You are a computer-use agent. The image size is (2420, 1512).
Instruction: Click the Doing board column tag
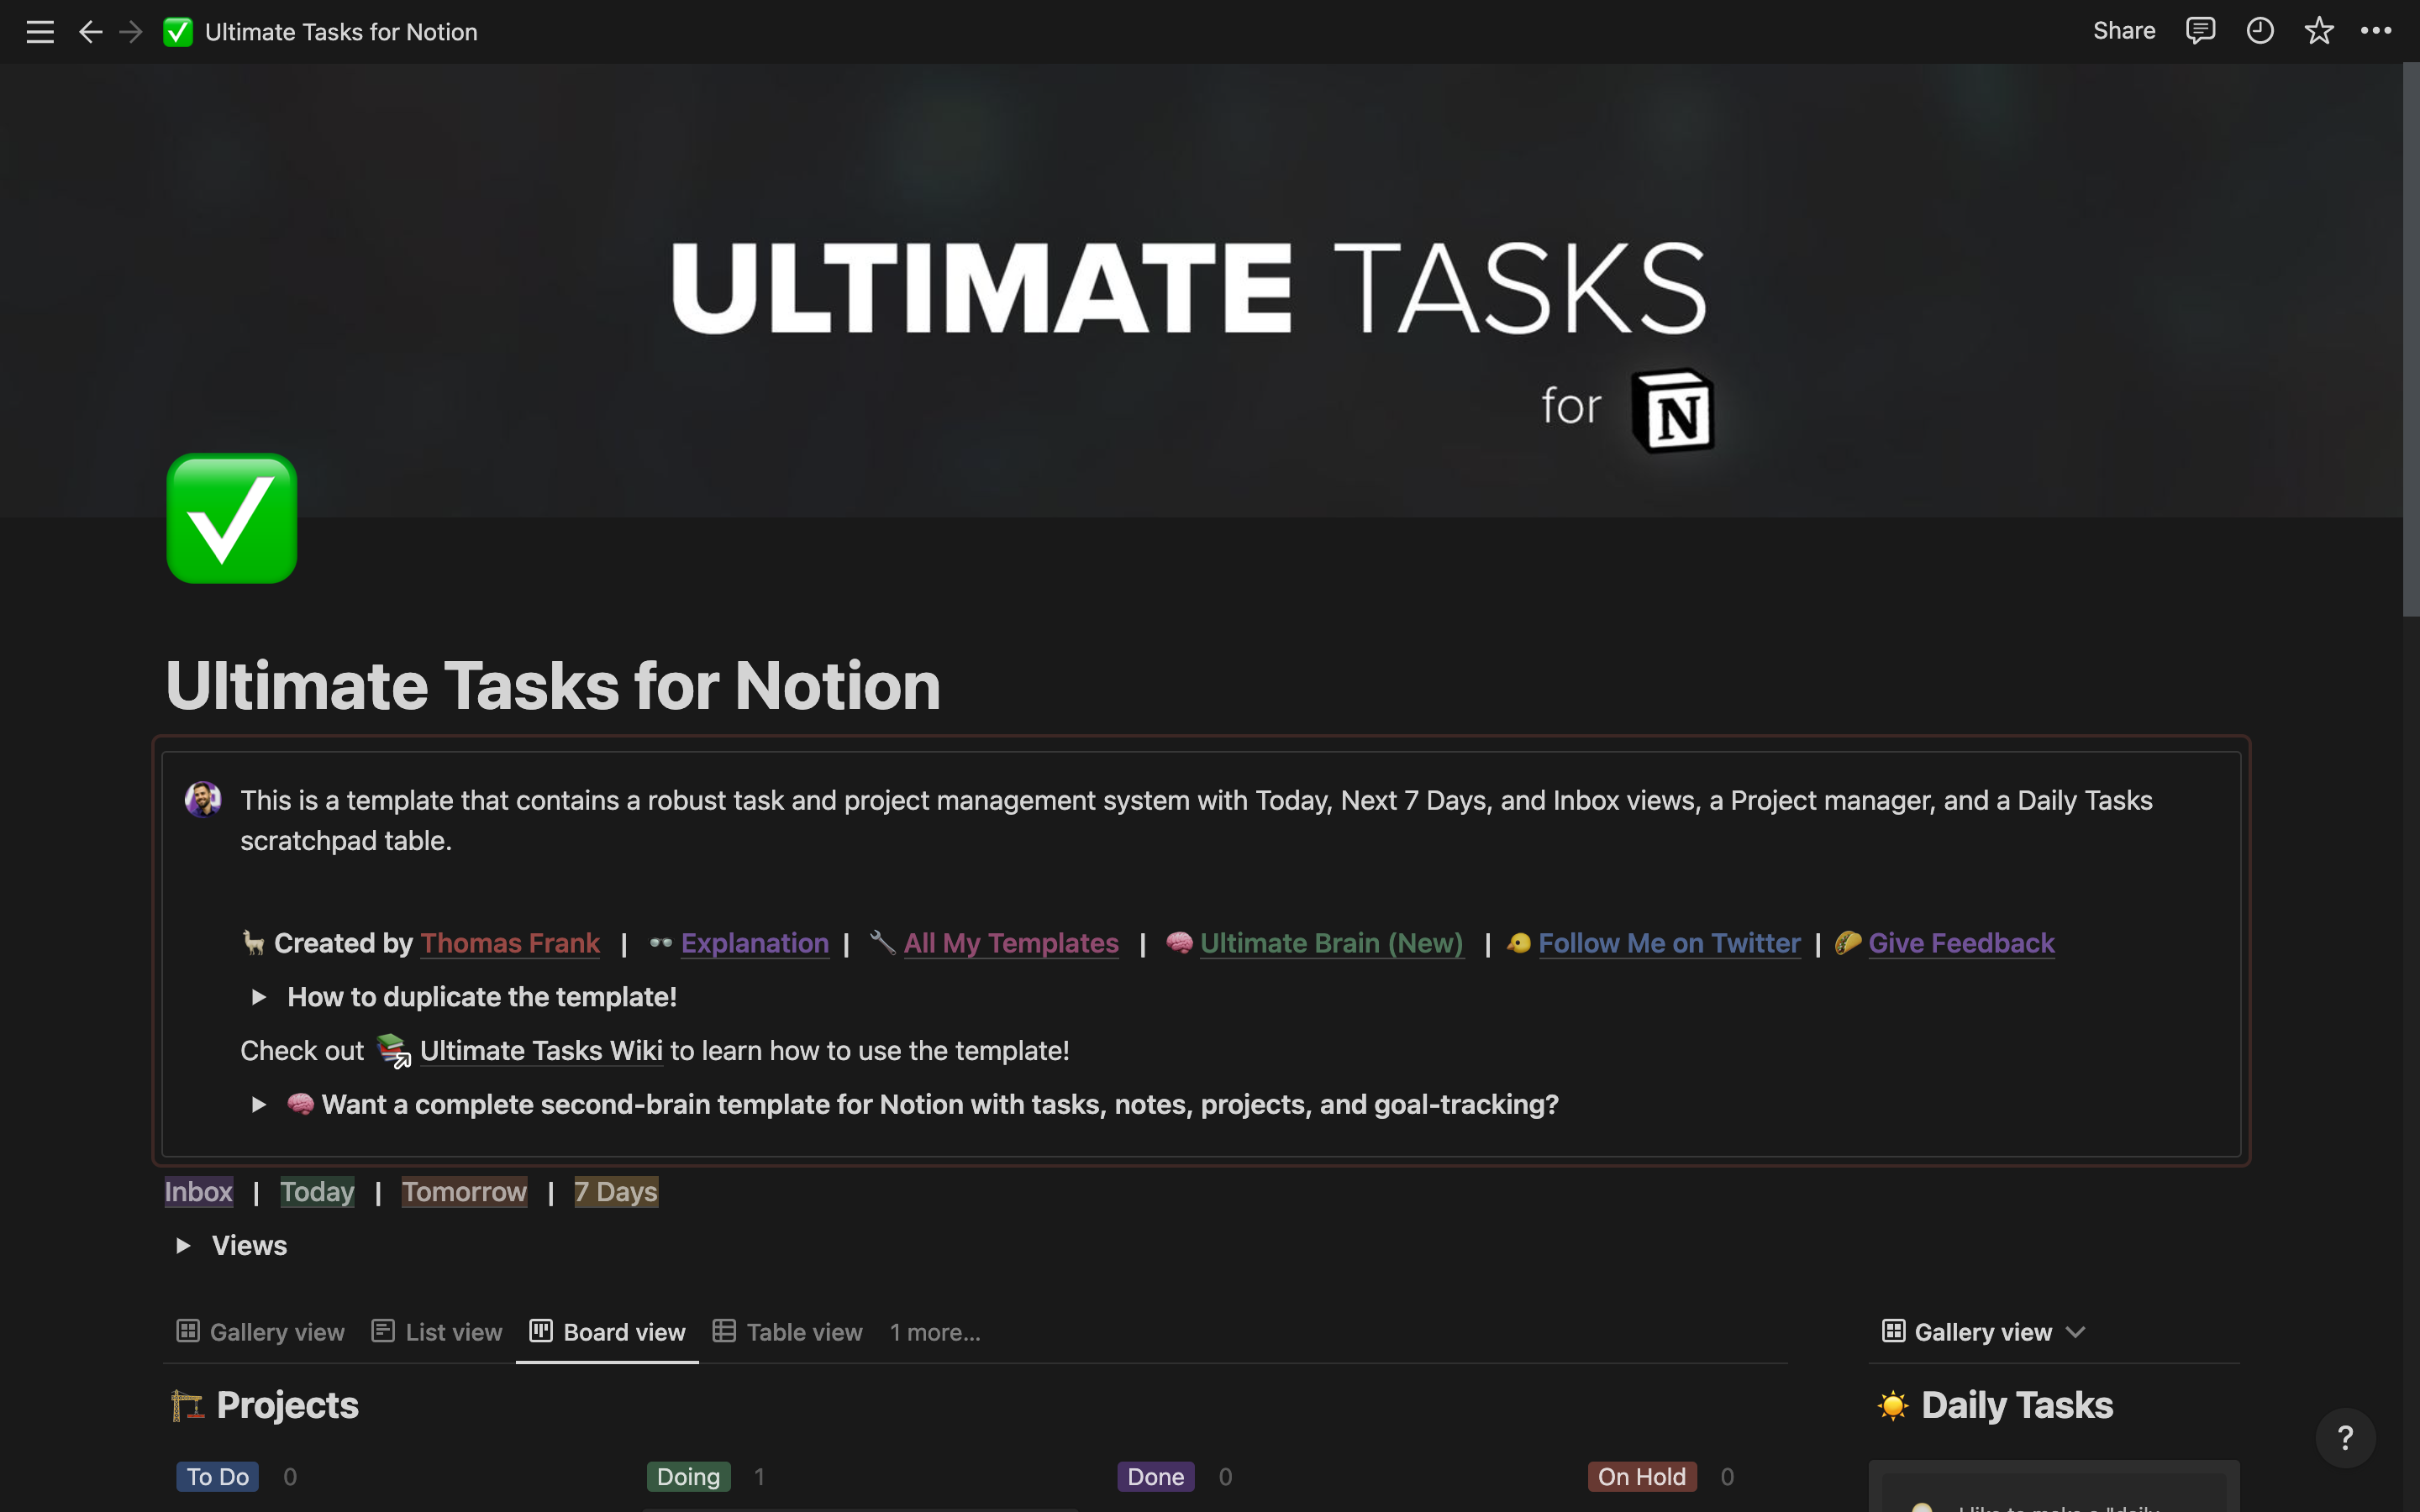coord(688,1477)
